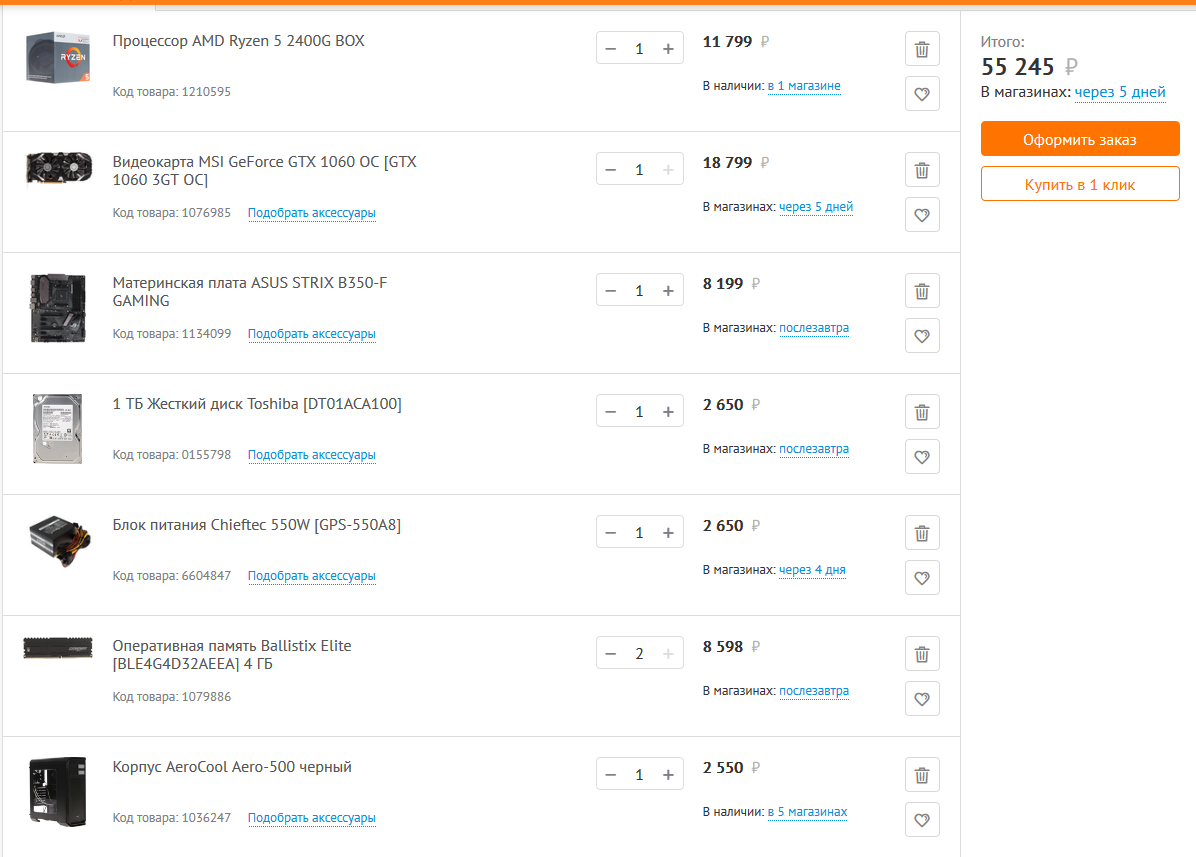The height and width of the screenshot is (857, 1196).
Task: Open Подобрать аксессуары for Chieftec power supply
Action: [311, 576]
